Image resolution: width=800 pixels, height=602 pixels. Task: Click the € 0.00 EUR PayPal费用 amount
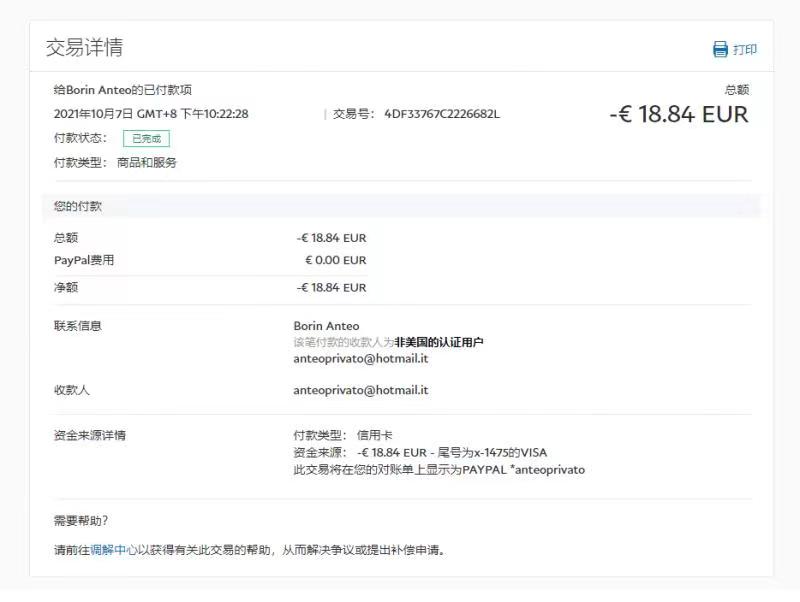[336, 260]
